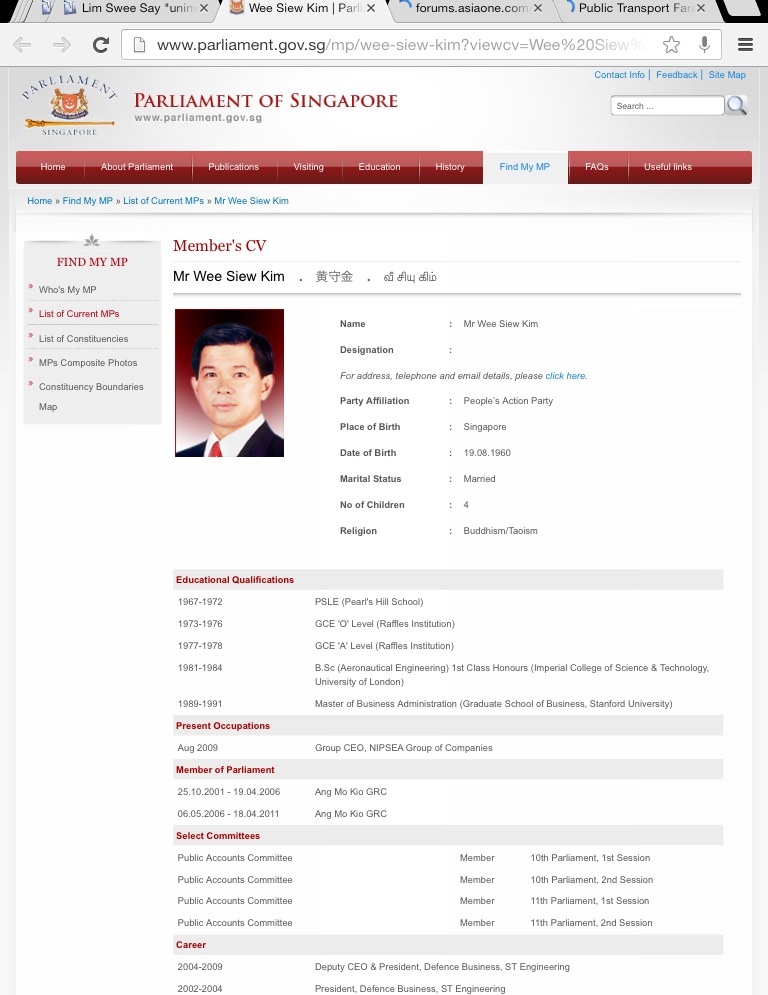Close the Lim Swee Say tab
The height and width of the screenshot is (995, 768).
[204, 8]
